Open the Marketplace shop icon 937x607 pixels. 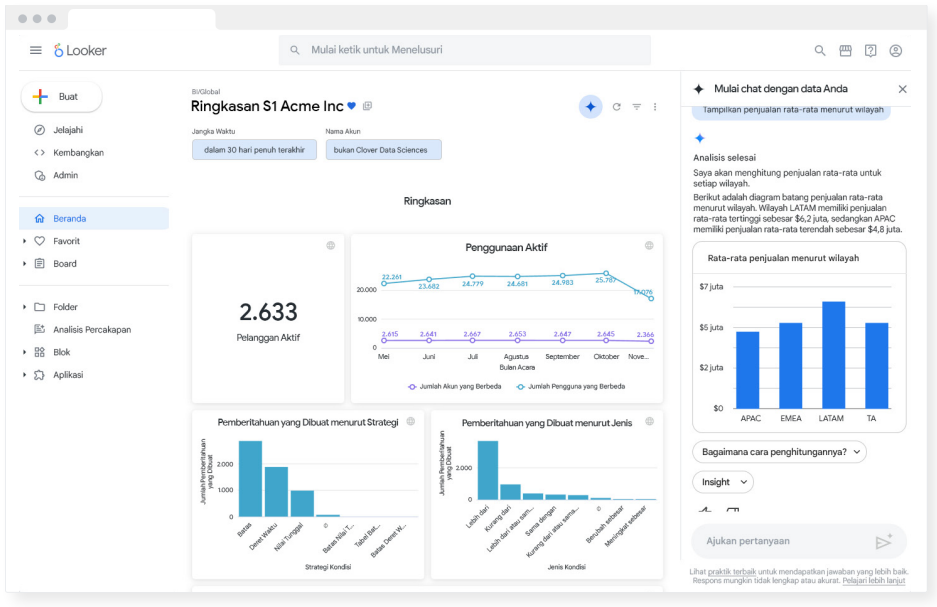(x=845, y=51)
